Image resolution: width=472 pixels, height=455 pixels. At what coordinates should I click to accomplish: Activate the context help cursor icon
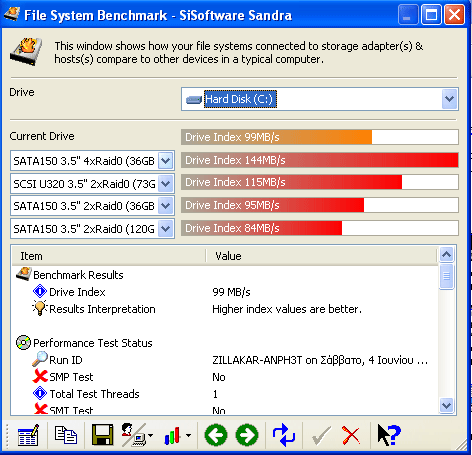pyautogui.click(x=389, y=435)
